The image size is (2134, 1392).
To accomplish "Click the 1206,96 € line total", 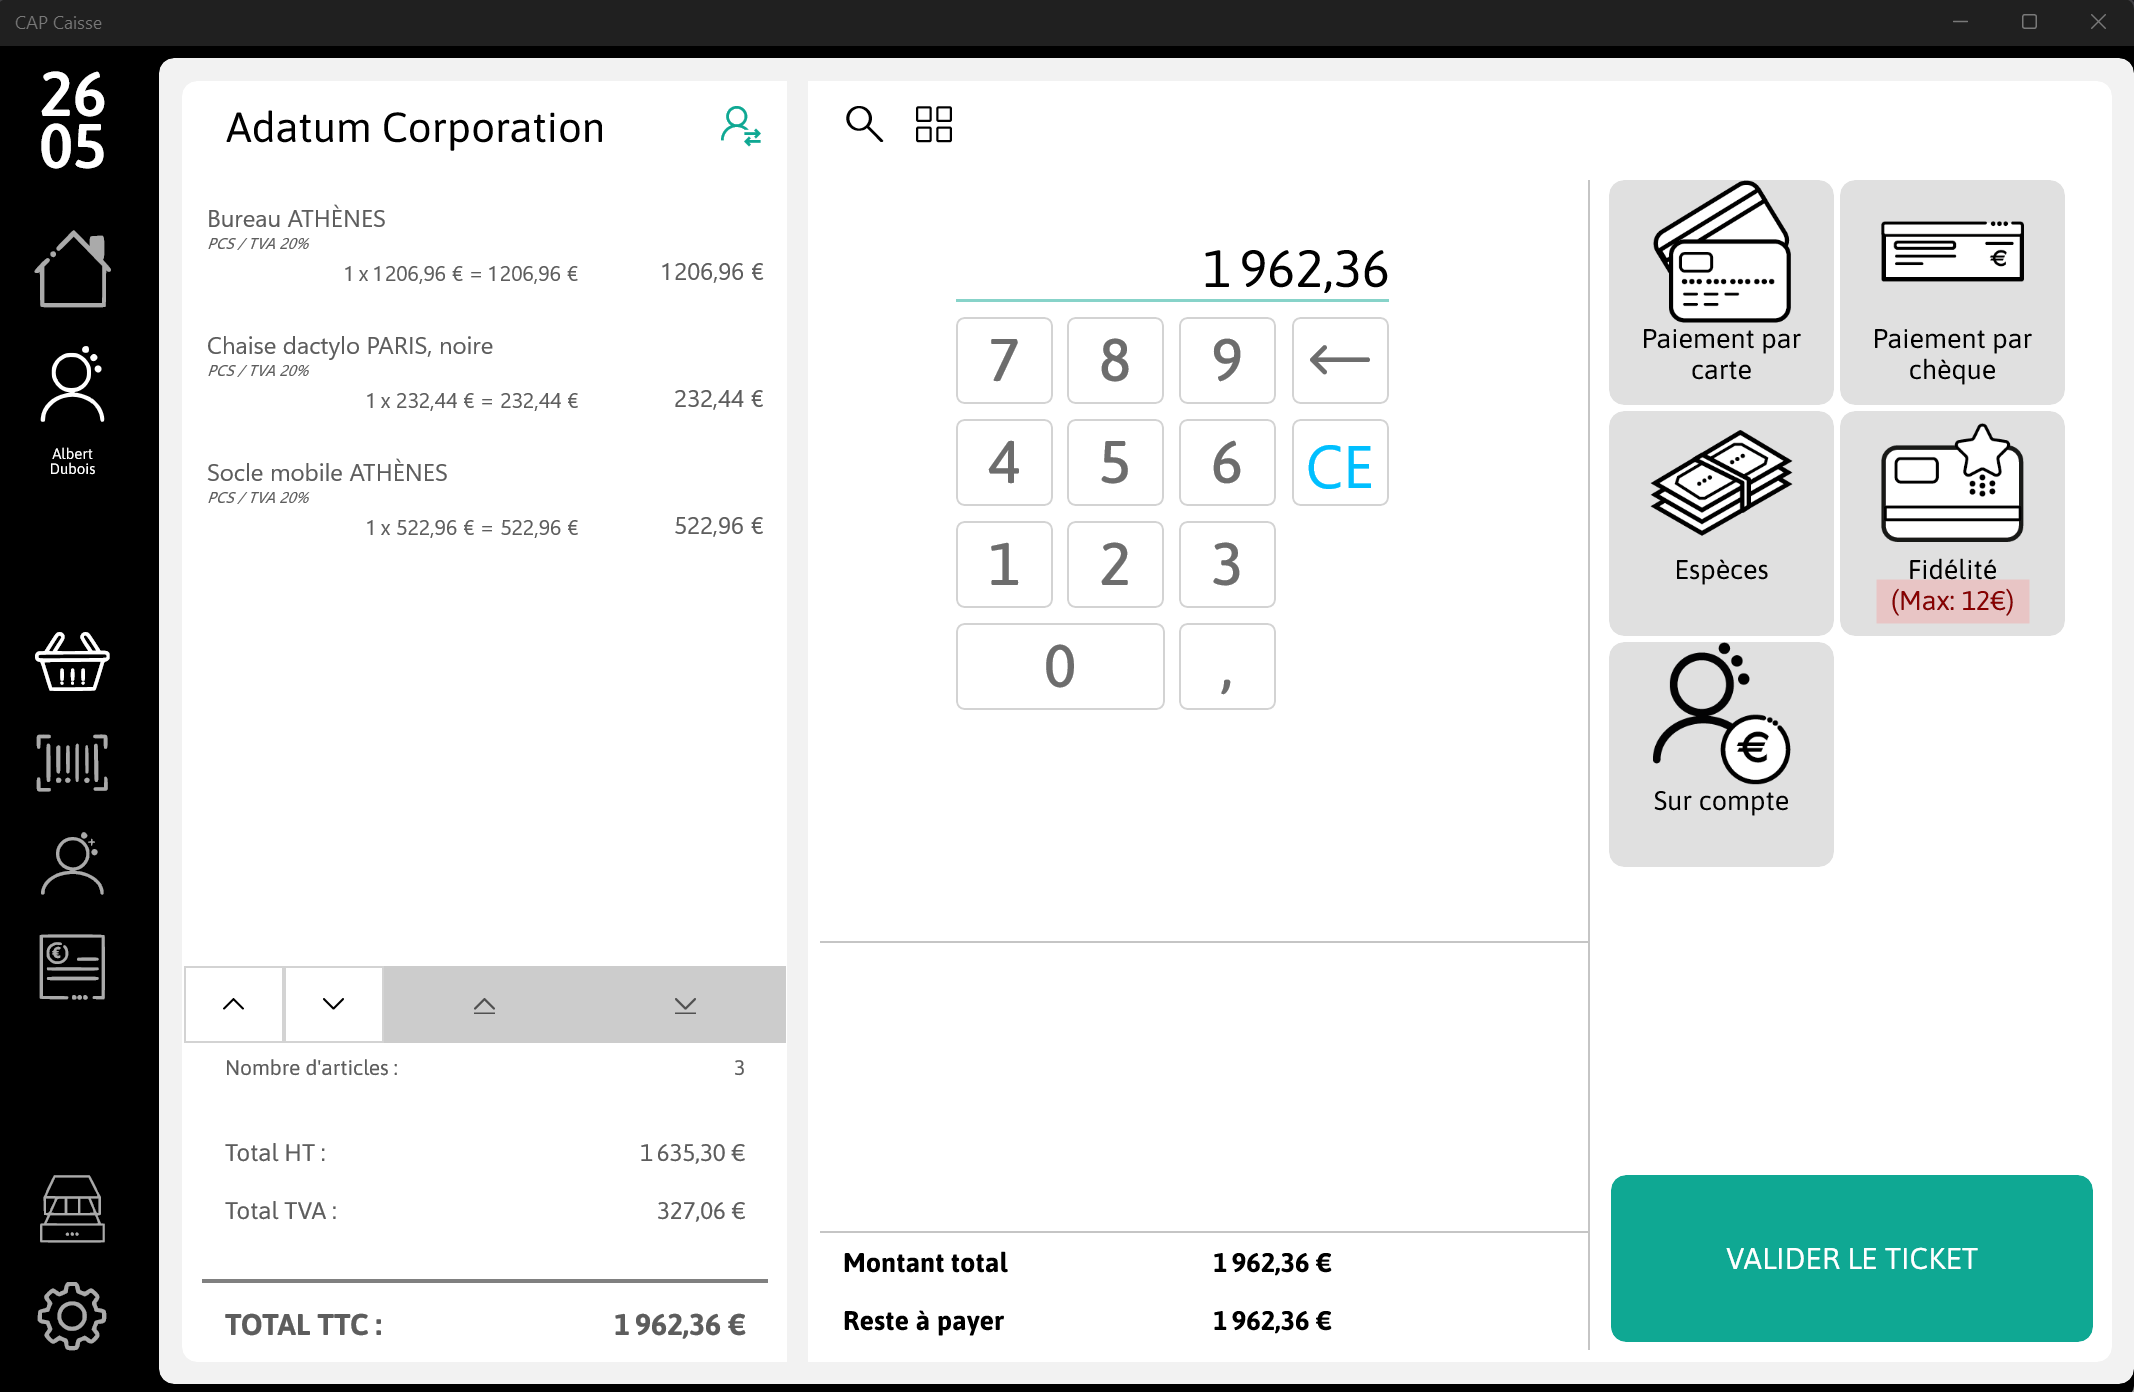I will [x=712, y=272].
